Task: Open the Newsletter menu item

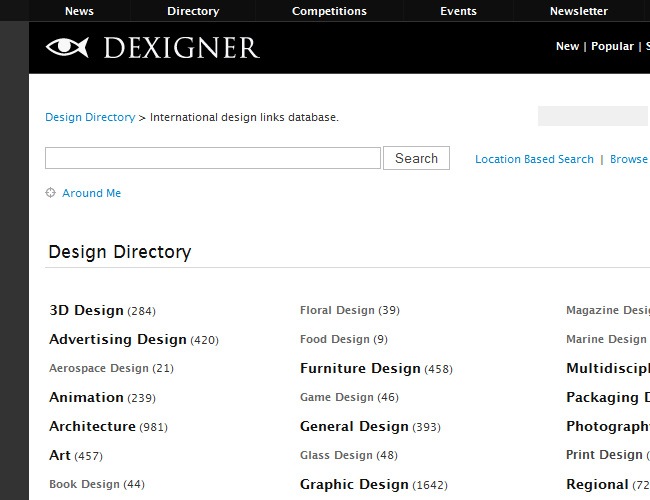Action: pos(578,11)
